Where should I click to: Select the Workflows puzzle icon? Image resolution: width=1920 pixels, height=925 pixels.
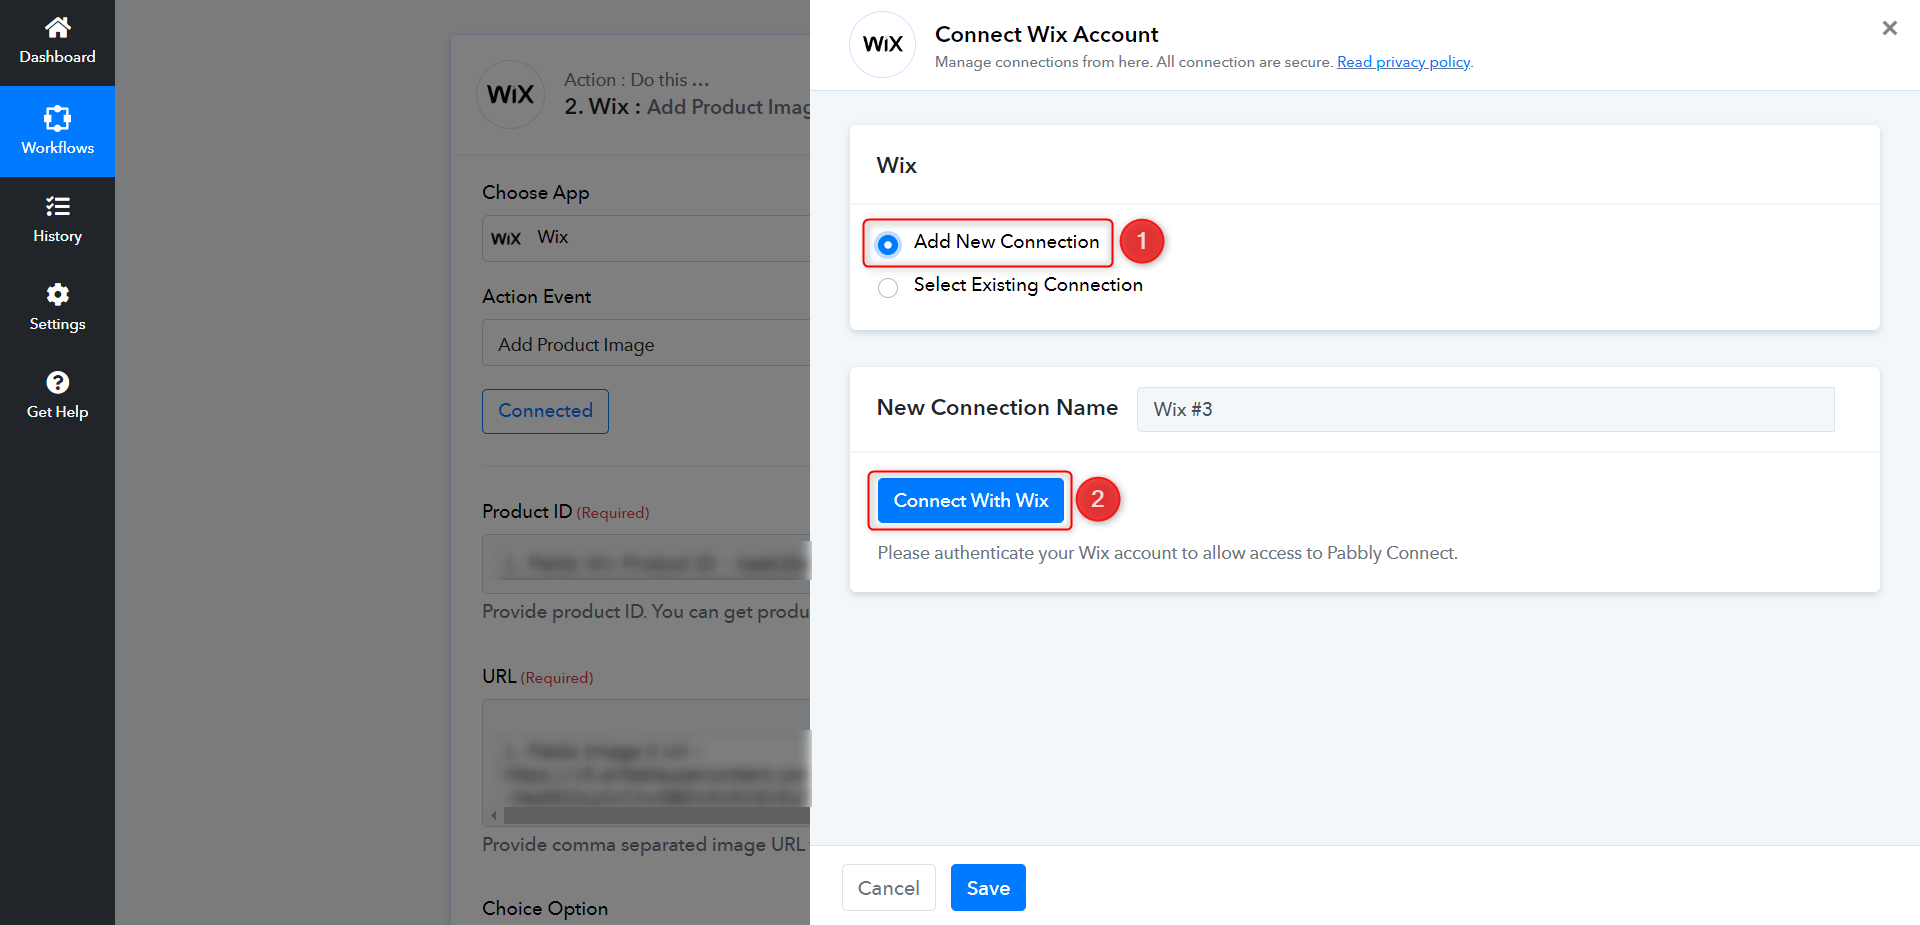pos(57,119)
